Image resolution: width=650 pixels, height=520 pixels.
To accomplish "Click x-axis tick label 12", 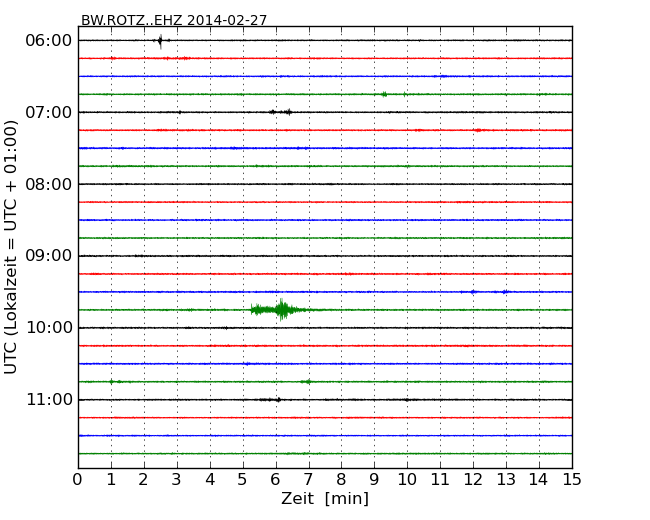I will click(473, 479).
